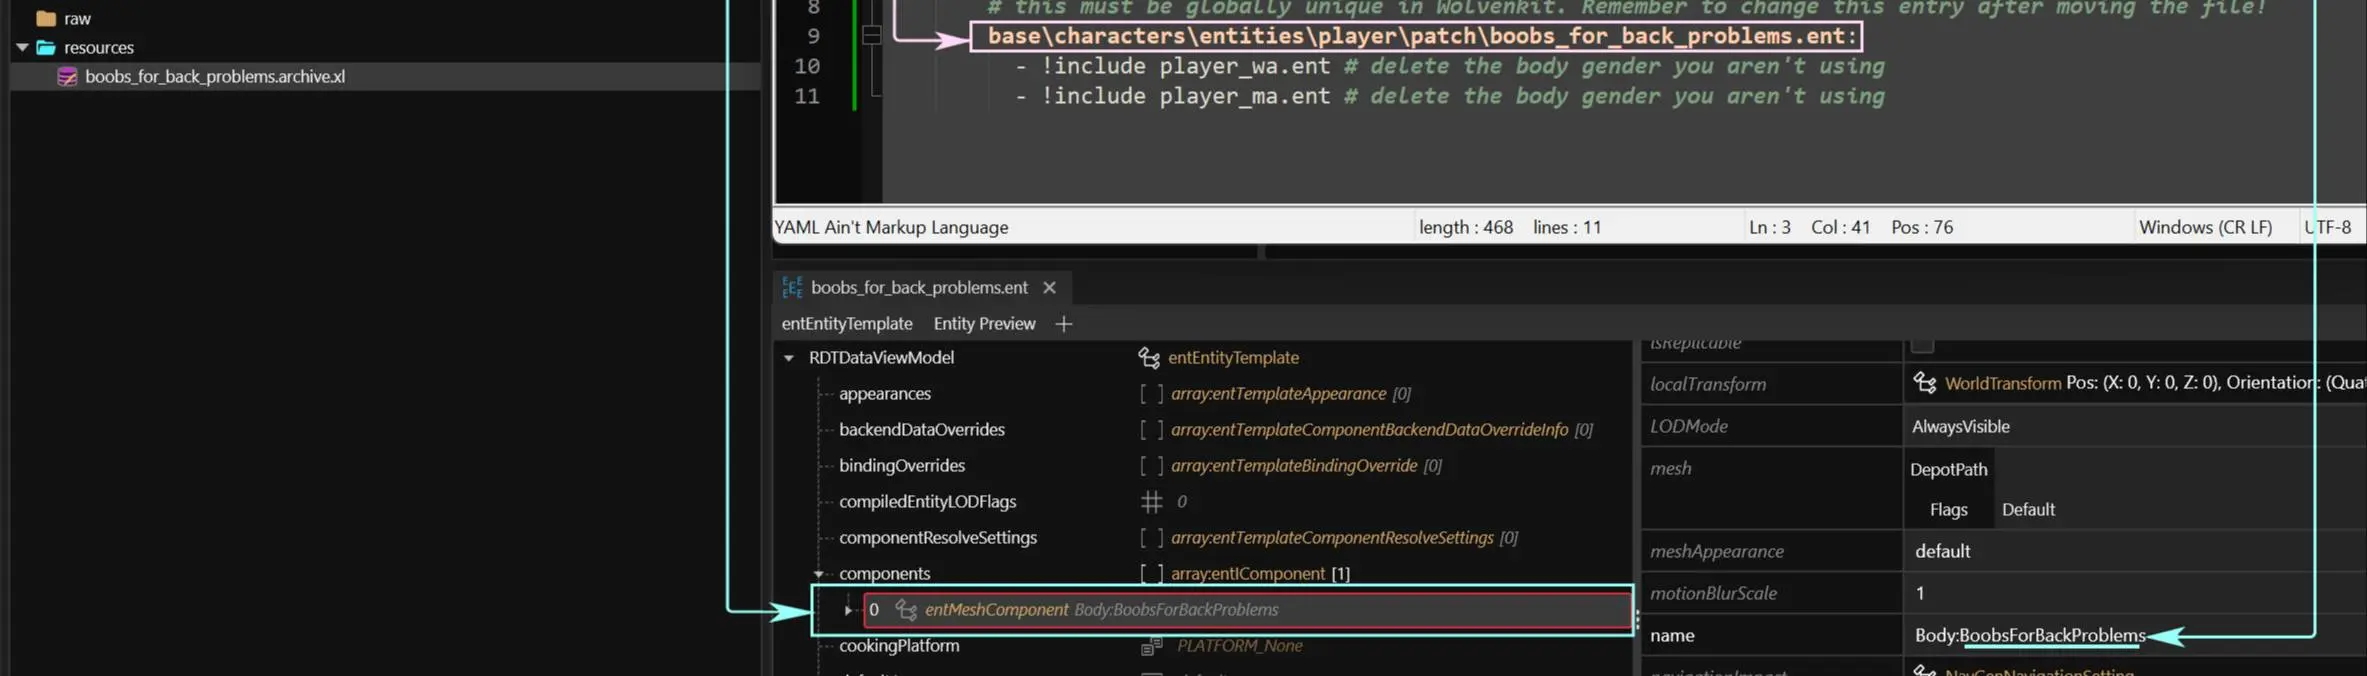Add a new view with plus button
This screenshot has height=676, width=2367.
click(1063, 323)
